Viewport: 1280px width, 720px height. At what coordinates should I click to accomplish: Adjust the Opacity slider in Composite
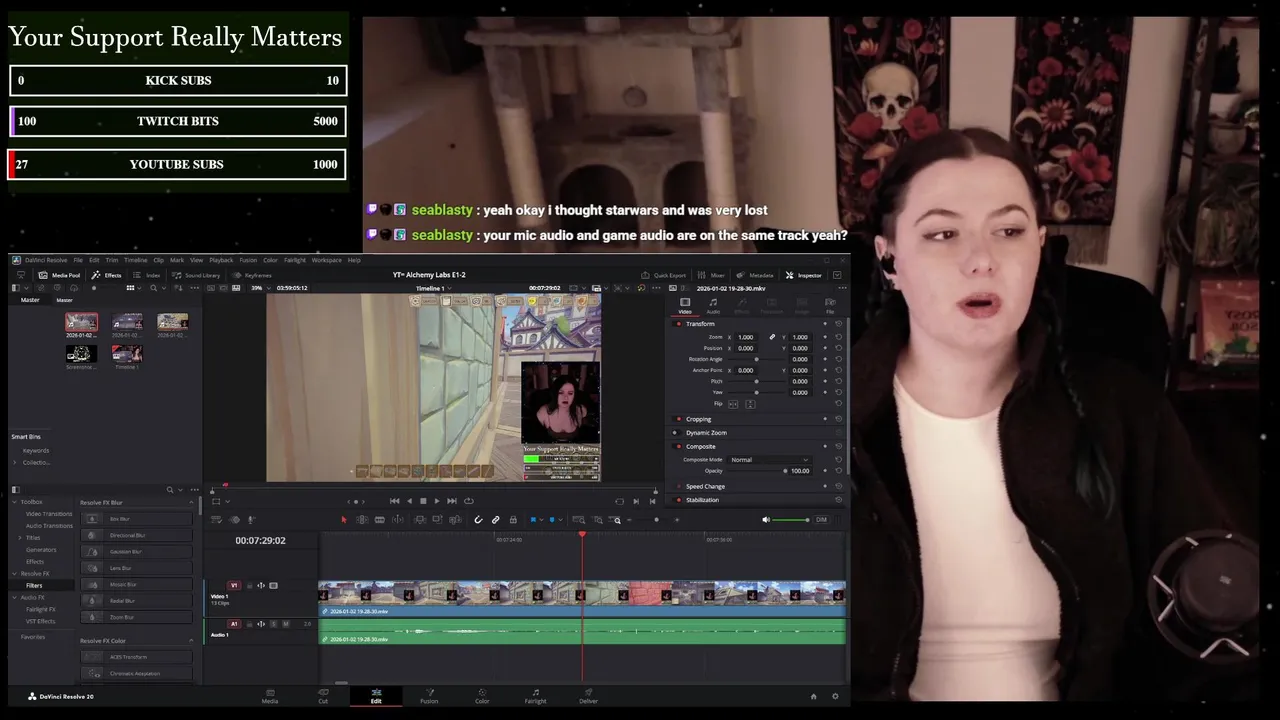(x=756, y=471)
